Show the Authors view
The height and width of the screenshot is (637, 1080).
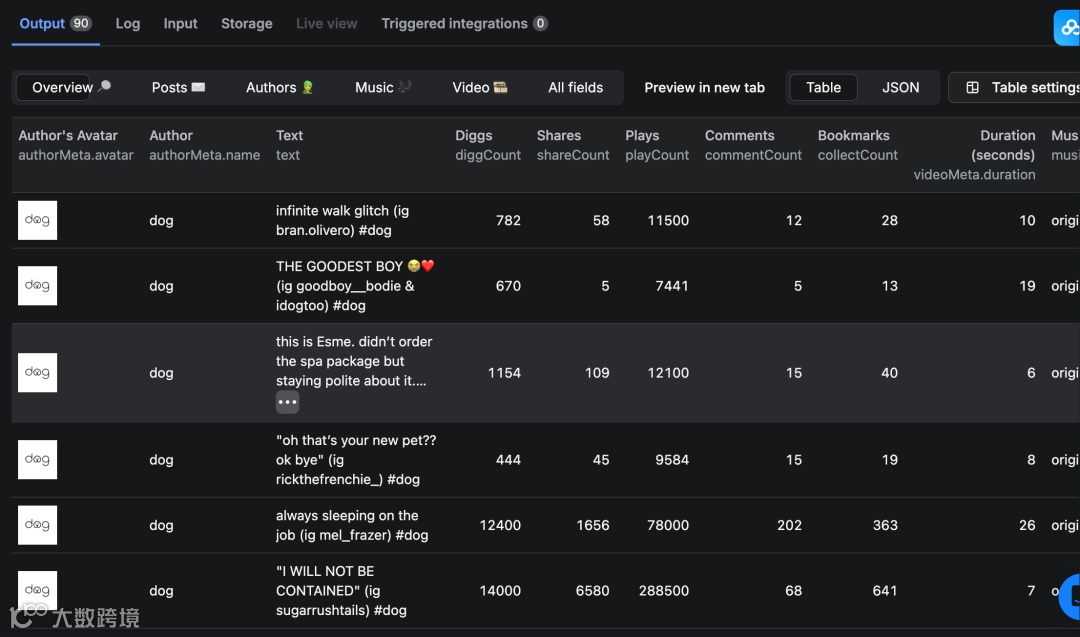279,88
